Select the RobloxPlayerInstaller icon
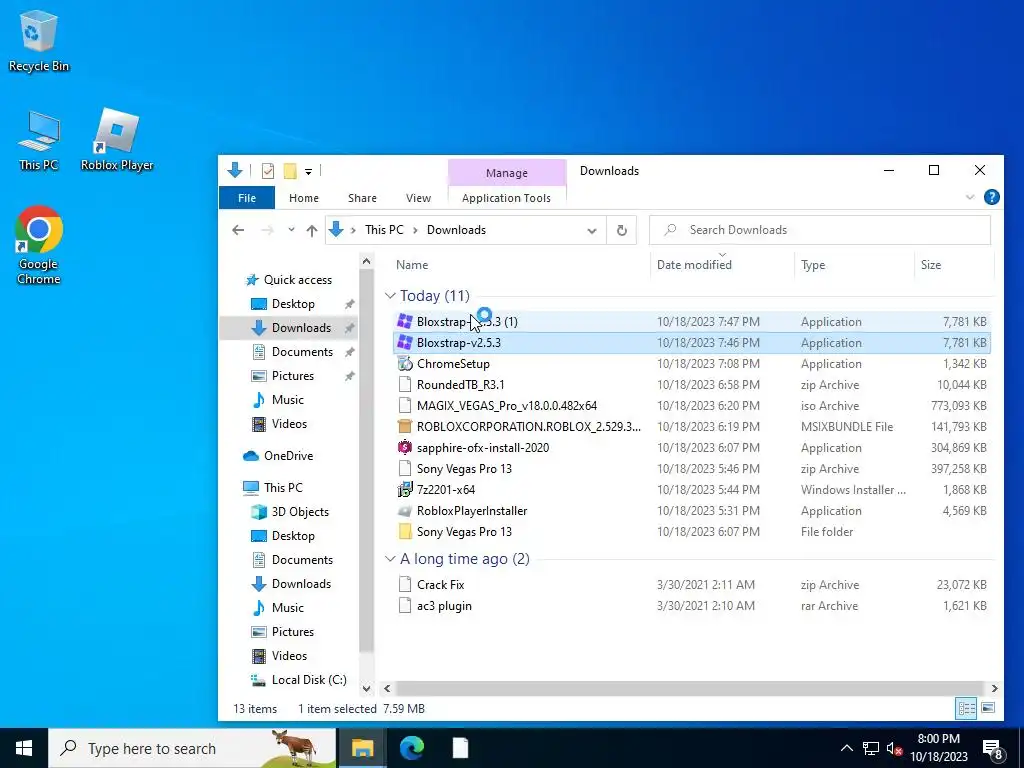 coord(405,511)
